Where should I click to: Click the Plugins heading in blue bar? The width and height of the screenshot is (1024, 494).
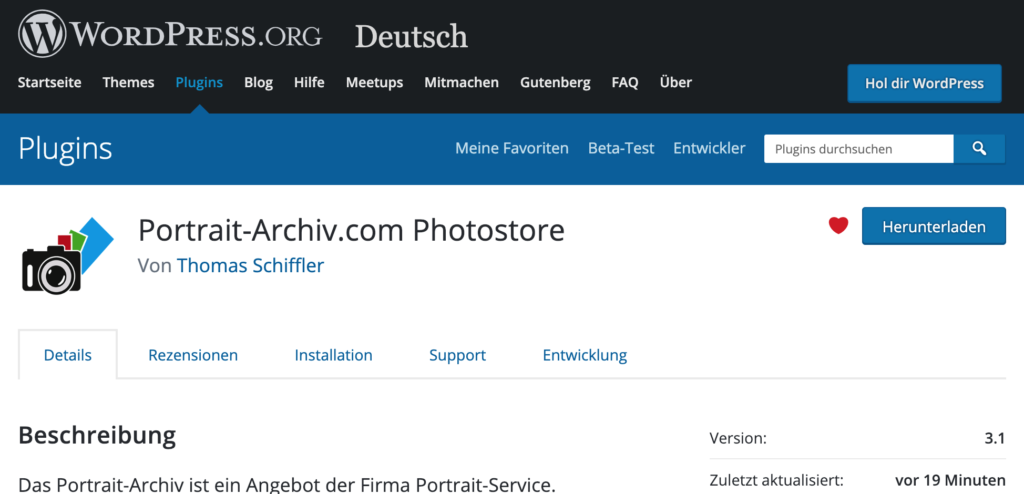click(x=65, y=149)
